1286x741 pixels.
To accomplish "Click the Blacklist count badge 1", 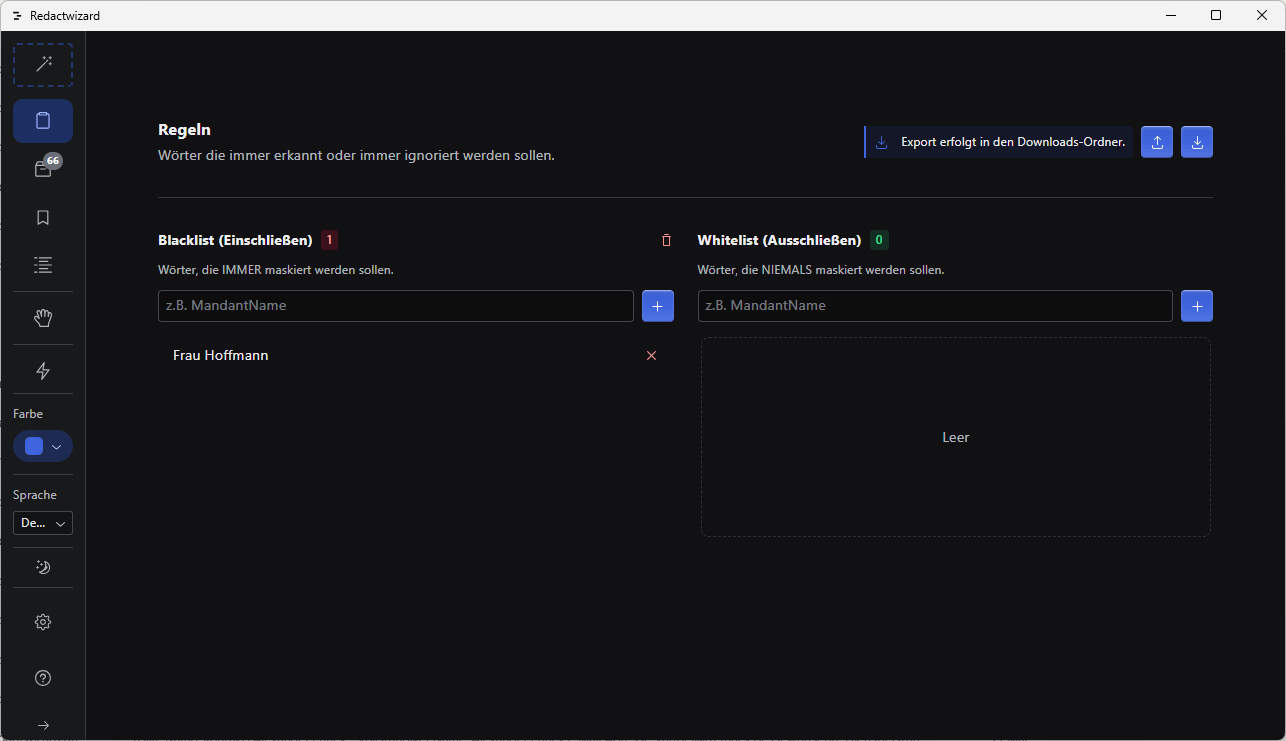I will [x=329, y=240].
